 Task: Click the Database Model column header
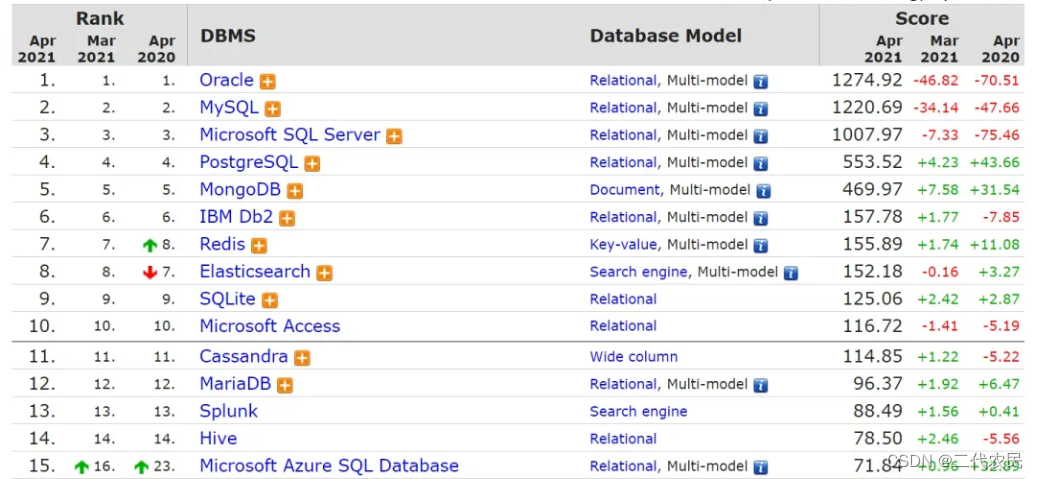pos(666,36)
